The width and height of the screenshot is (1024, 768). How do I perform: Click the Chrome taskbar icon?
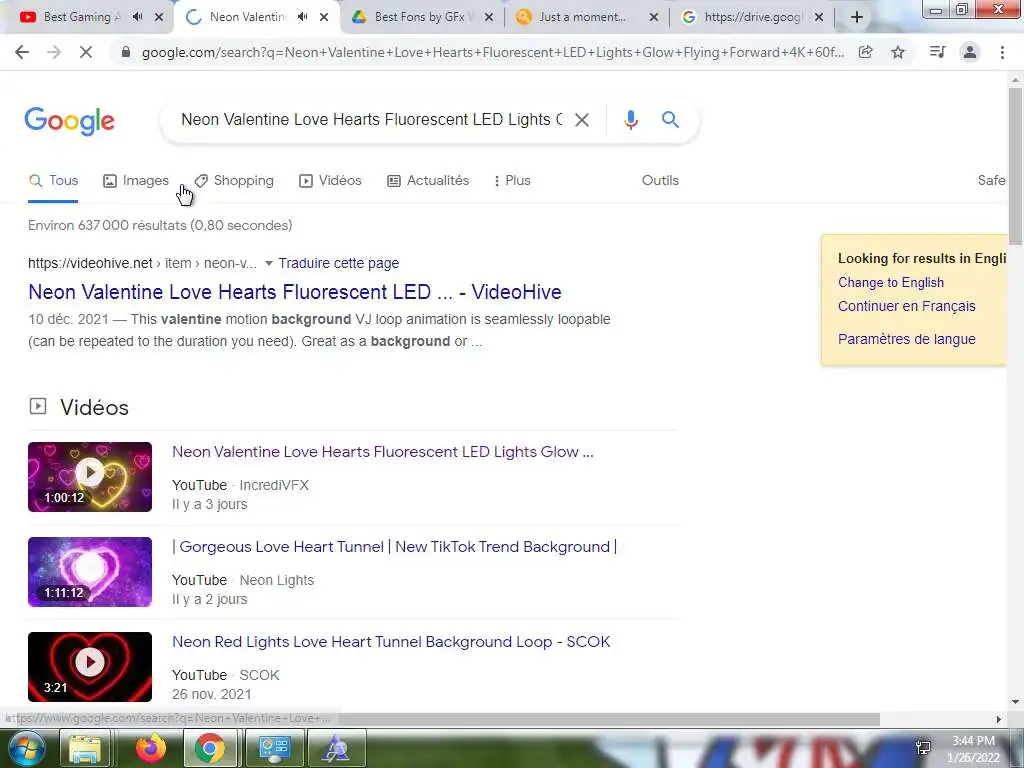pyautogui.click(x=210, y=748)
